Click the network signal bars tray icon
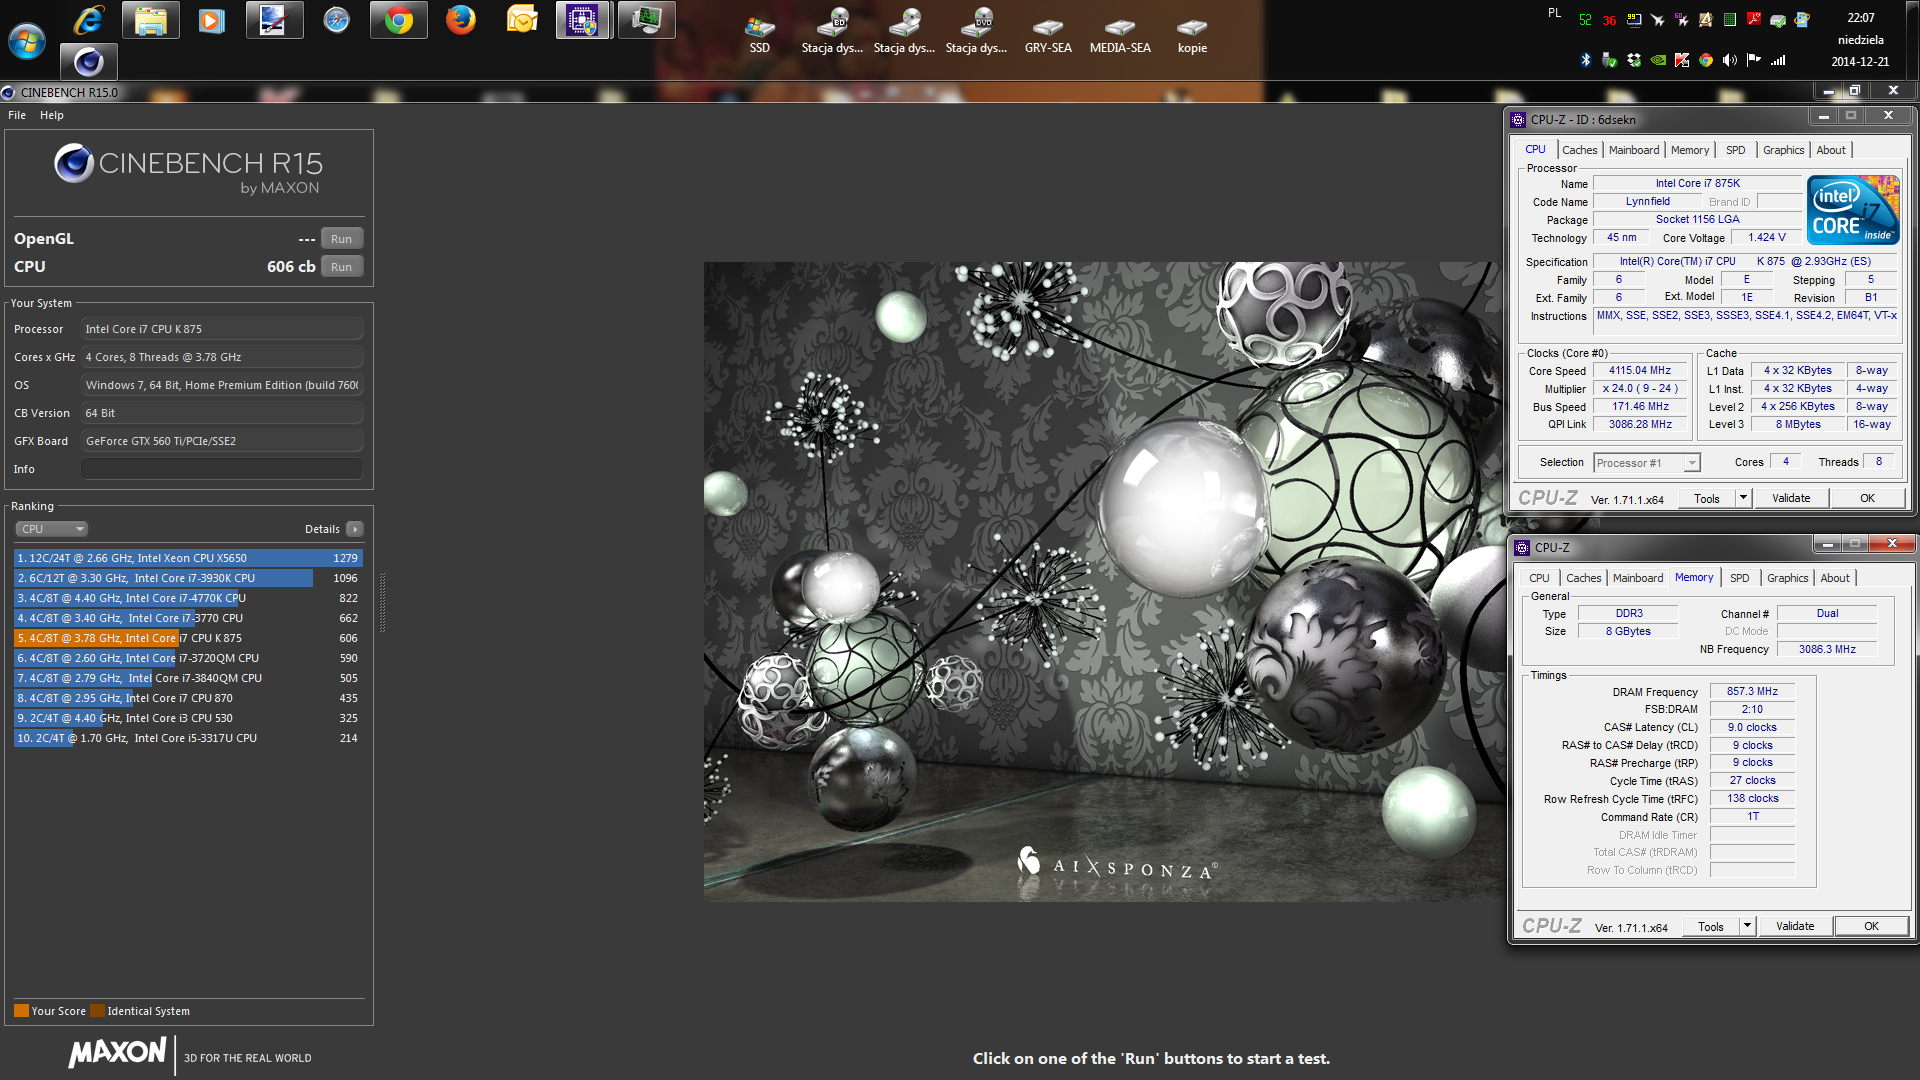Viewport: 1920px width, 1080px height. (x=1778, y=60)
